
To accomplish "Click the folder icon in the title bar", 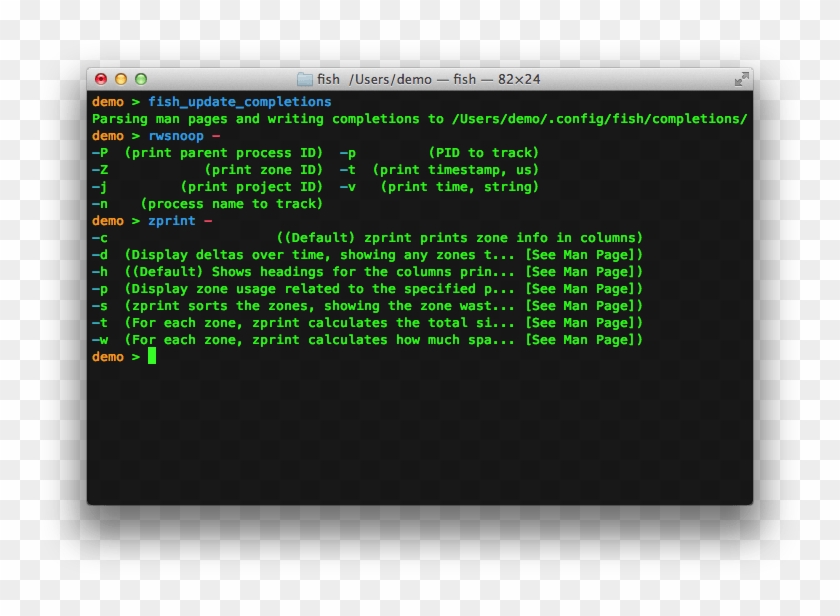I will 305,79.
